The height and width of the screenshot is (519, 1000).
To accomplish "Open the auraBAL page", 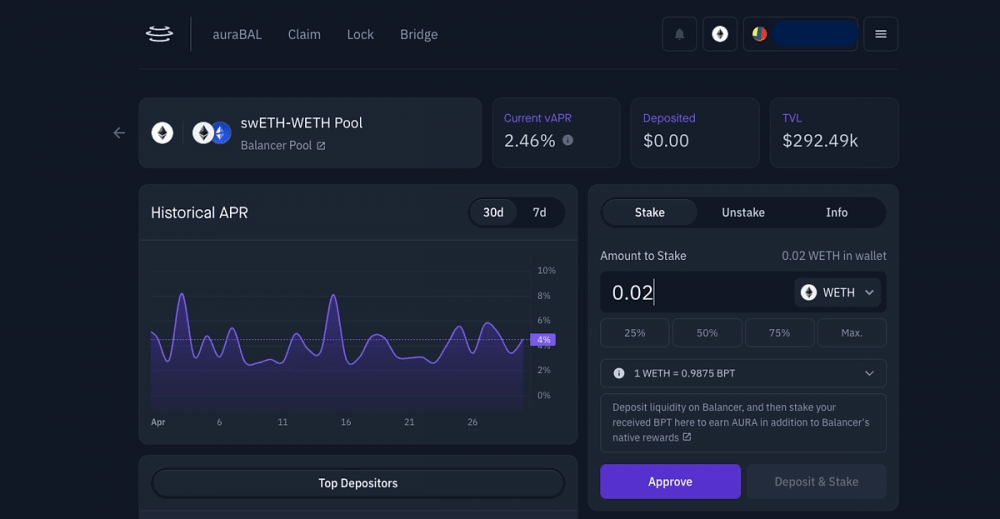I will (x=237, y=34).
